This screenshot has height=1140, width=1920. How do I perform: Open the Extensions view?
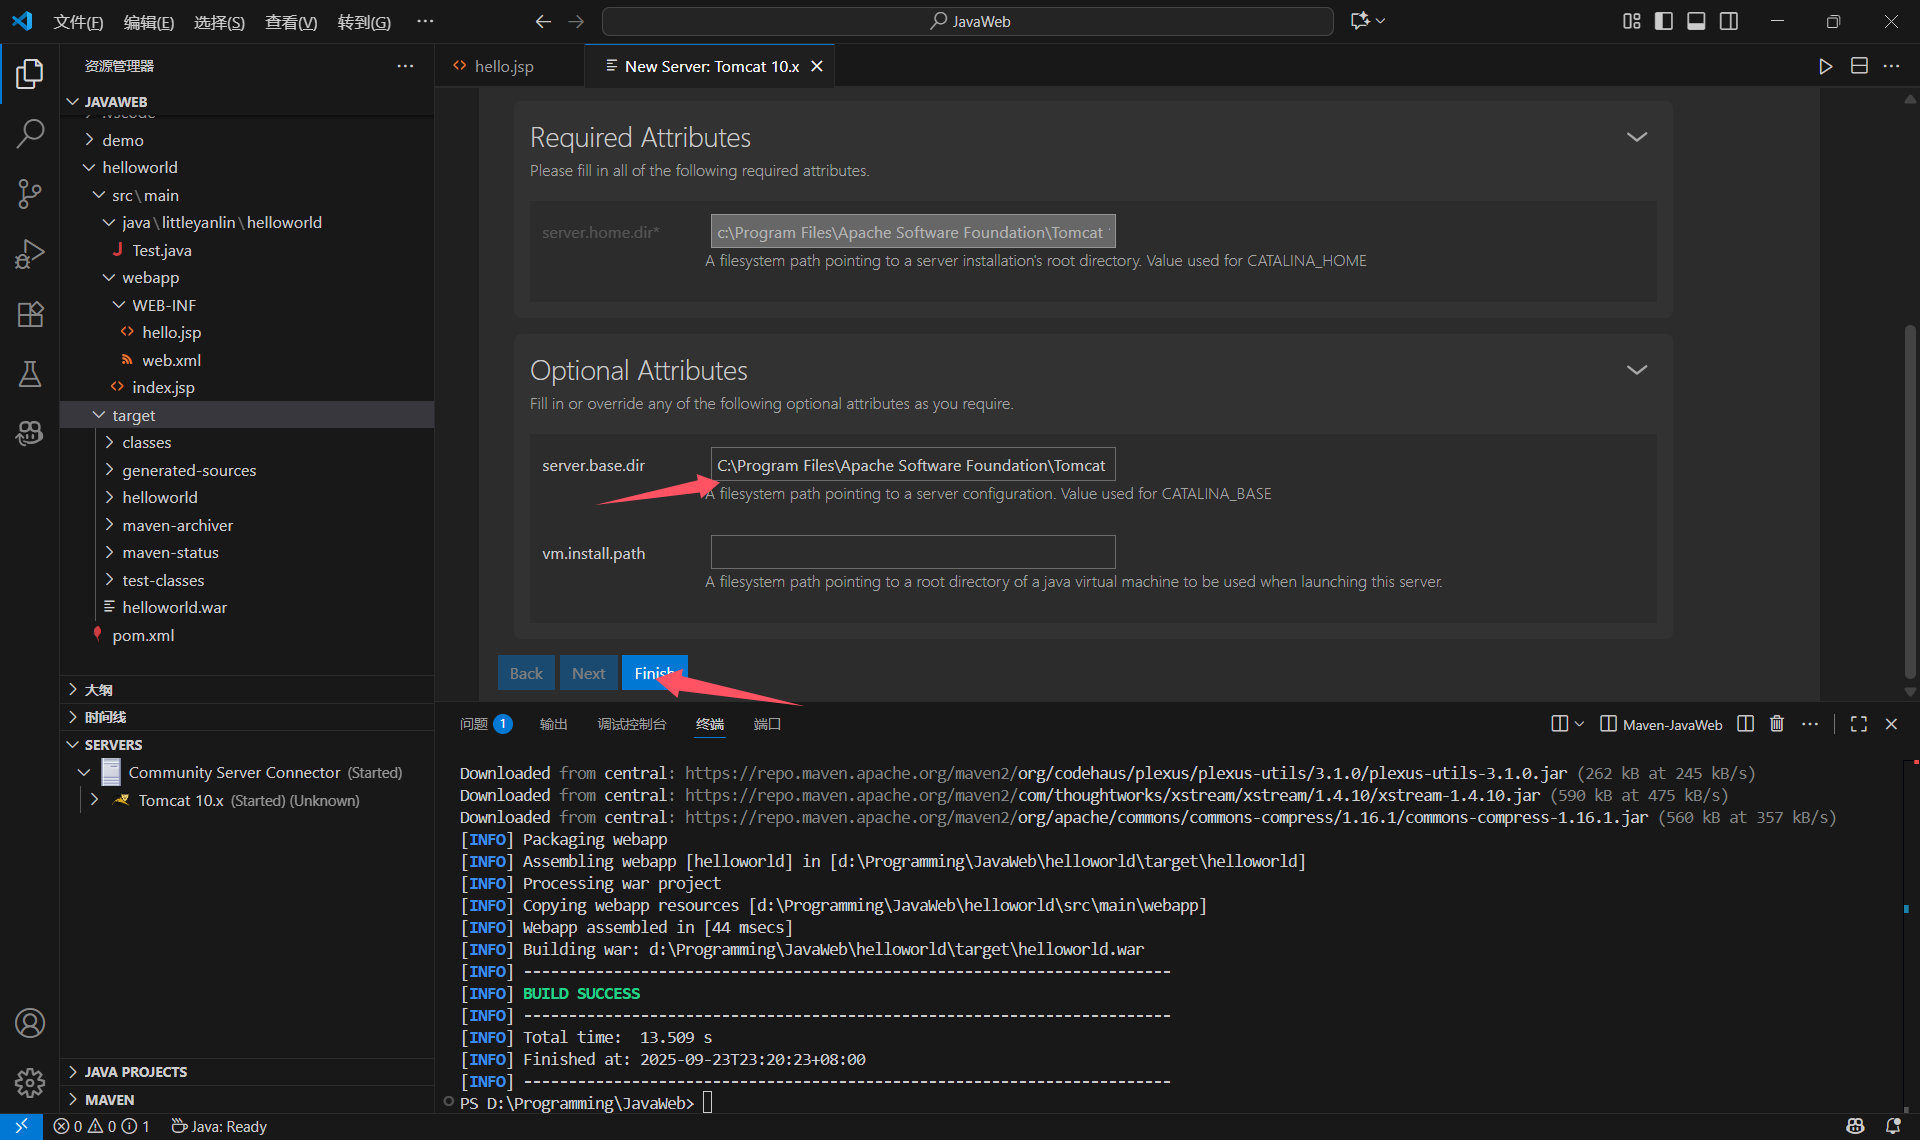30,314
